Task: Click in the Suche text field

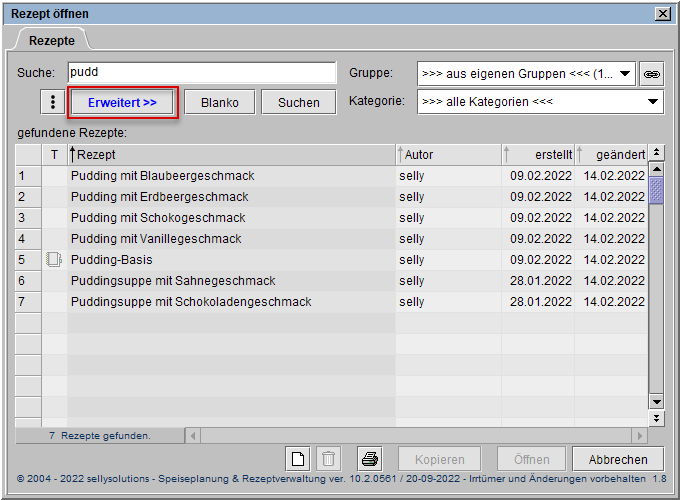Action: [x=201, y=73]
